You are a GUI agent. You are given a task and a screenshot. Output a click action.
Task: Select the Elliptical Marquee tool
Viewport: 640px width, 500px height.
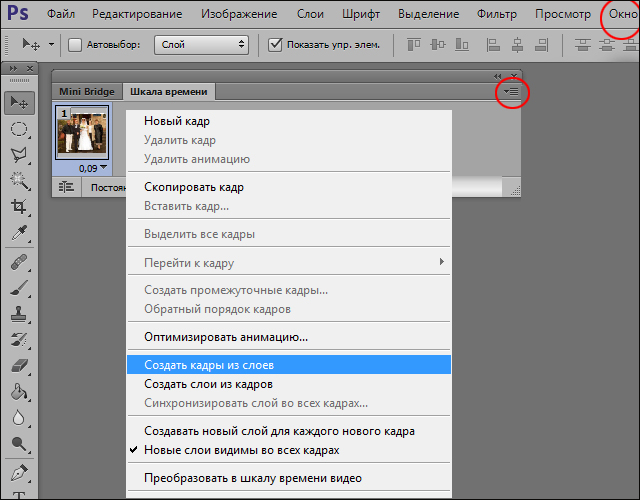point(18,129)
